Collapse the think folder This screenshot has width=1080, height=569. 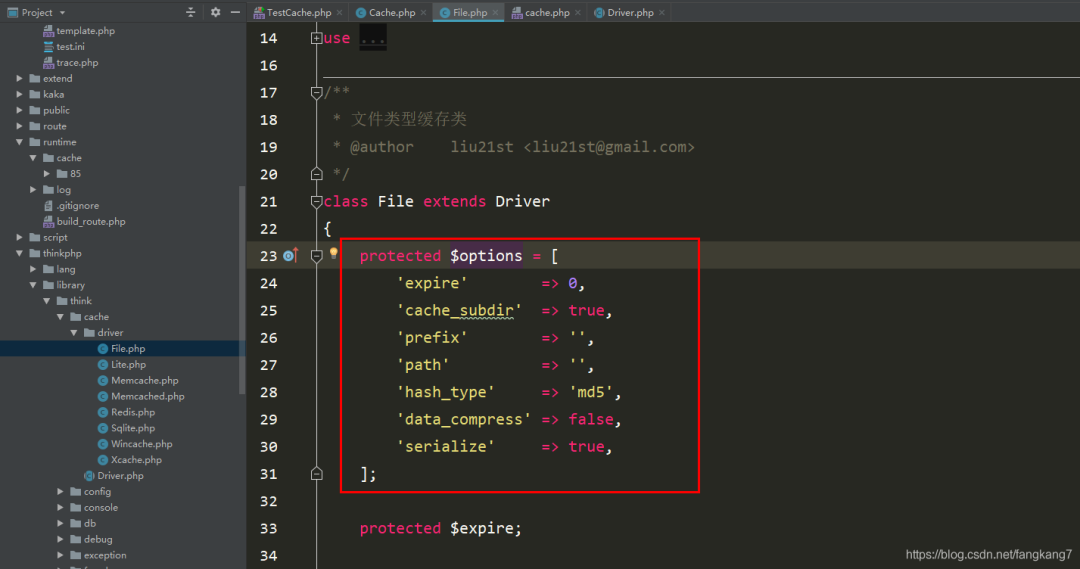coord(47,301)
